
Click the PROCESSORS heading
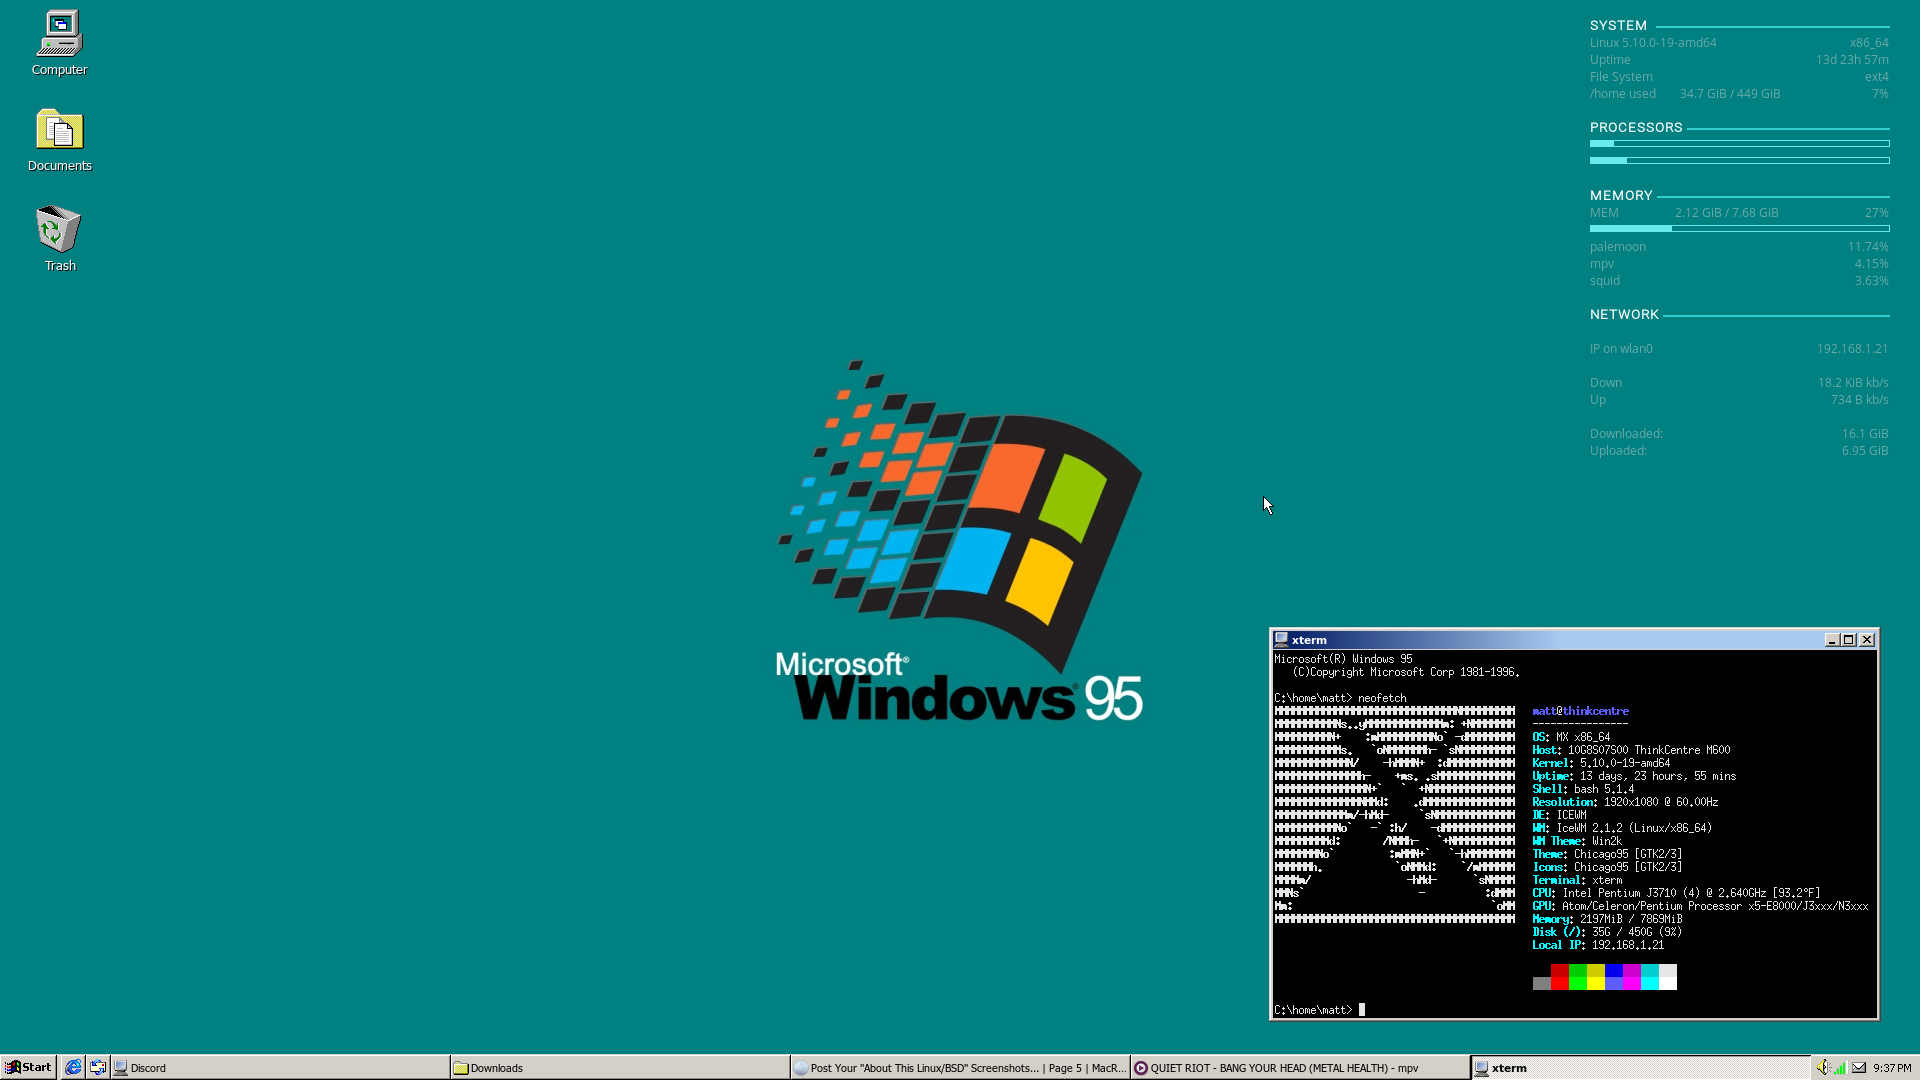tap(1636, 128)
